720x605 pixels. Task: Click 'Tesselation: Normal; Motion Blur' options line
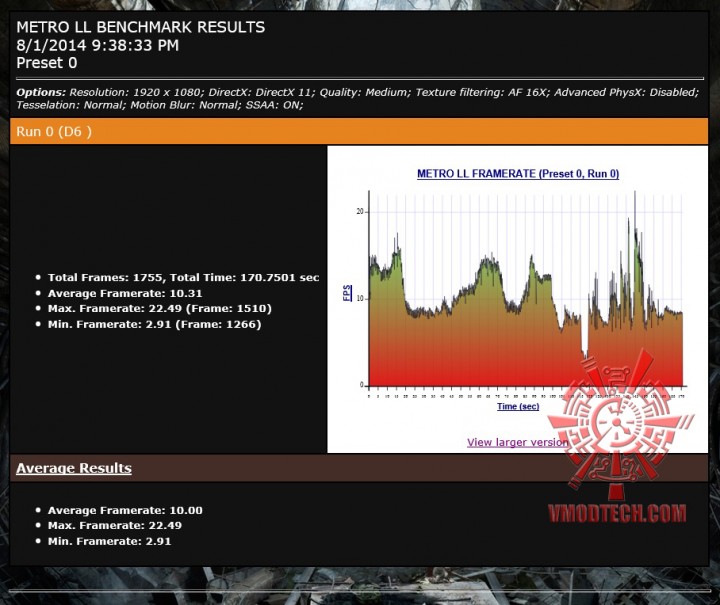pyautogui.click(x=160, y=105)
